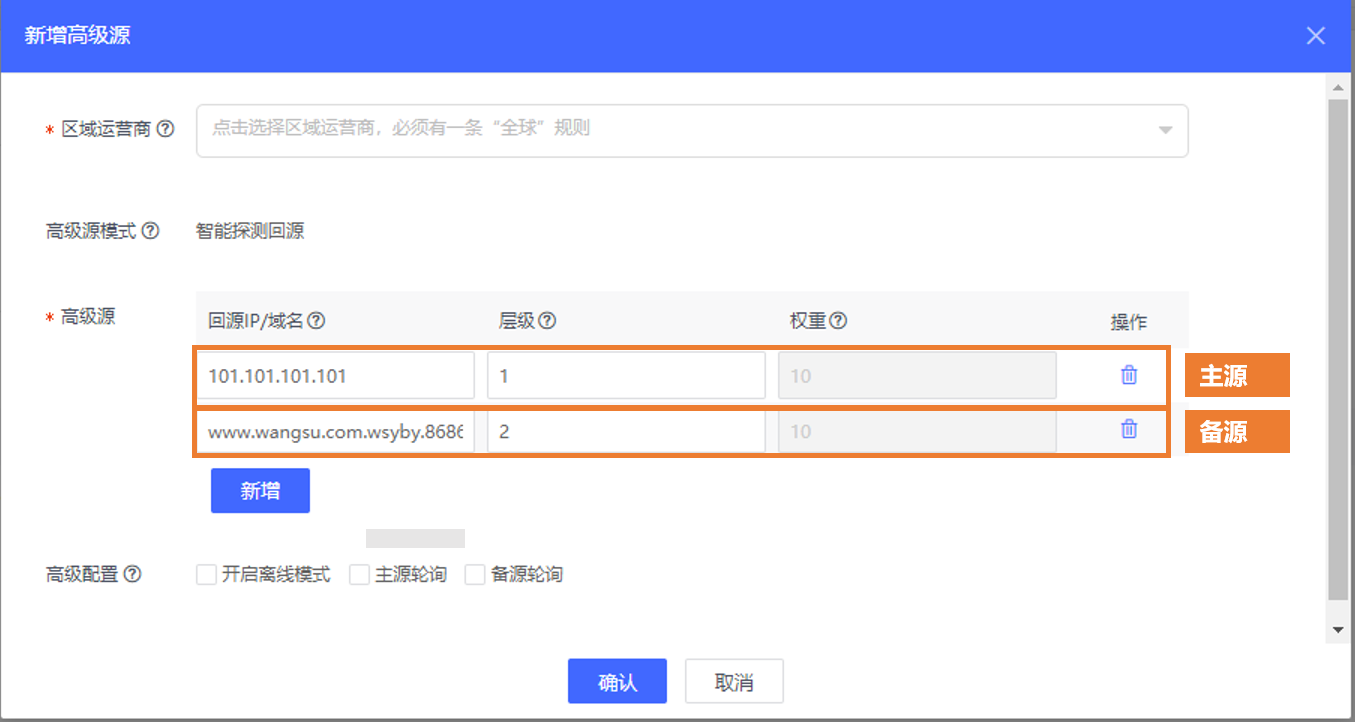
Task: Click the dialog's vertical scrollbar thumb
Action: coord(1339,350)
